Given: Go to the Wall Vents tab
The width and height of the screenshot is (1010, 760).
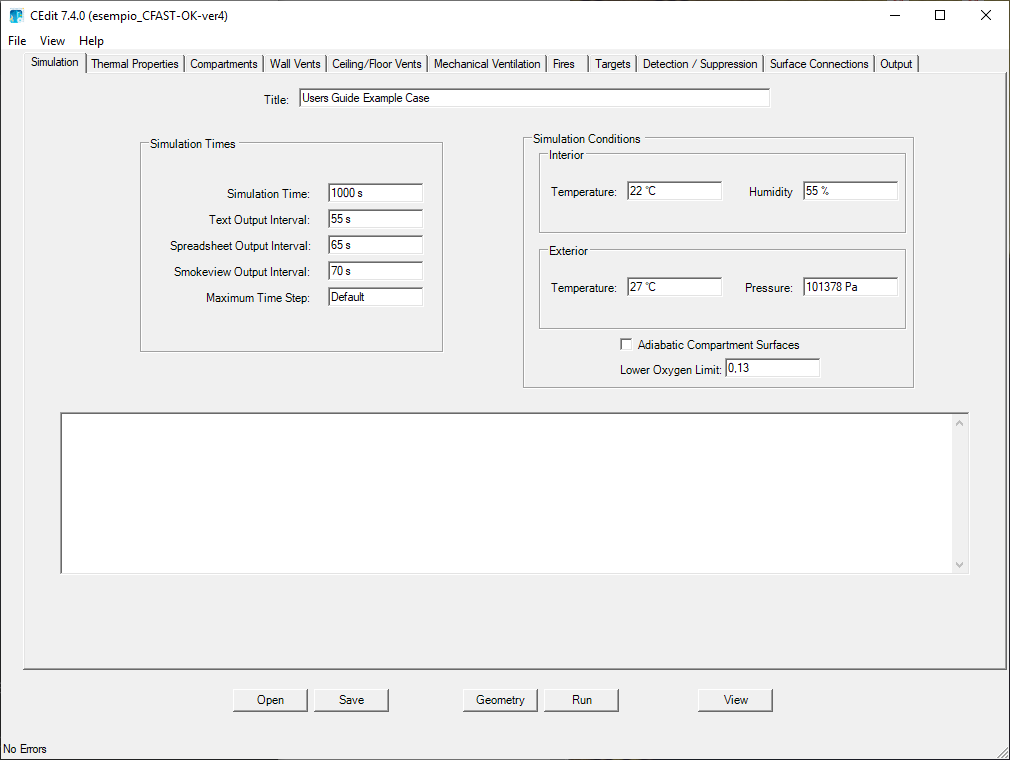Looking at the screenshot, I should click(295, 64).
